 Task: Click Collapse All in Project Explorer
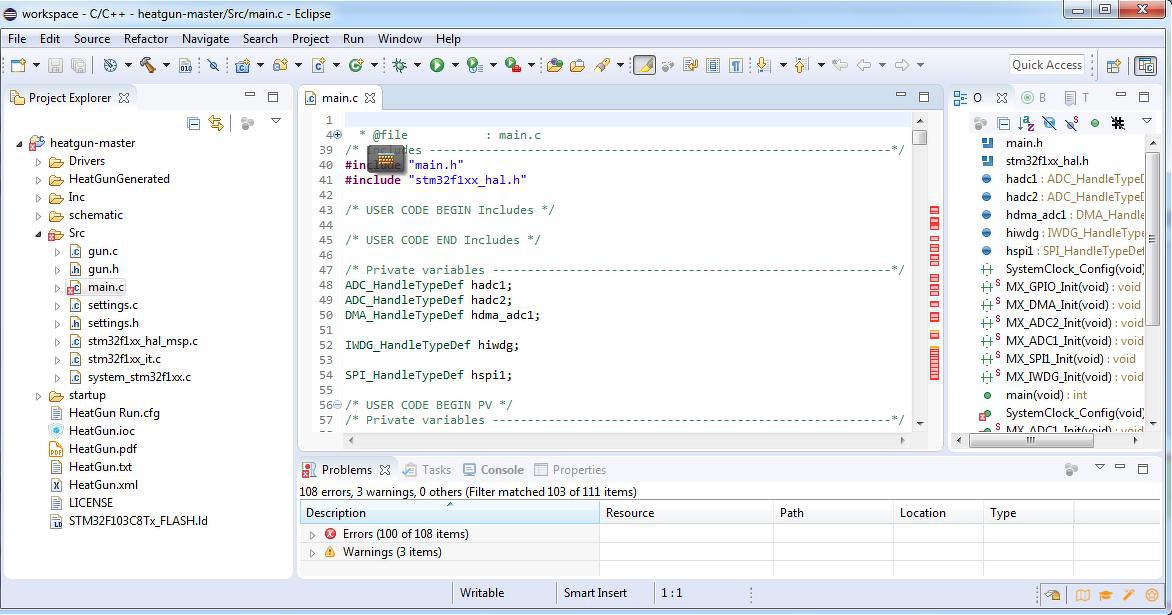click(x=193, y=123)
